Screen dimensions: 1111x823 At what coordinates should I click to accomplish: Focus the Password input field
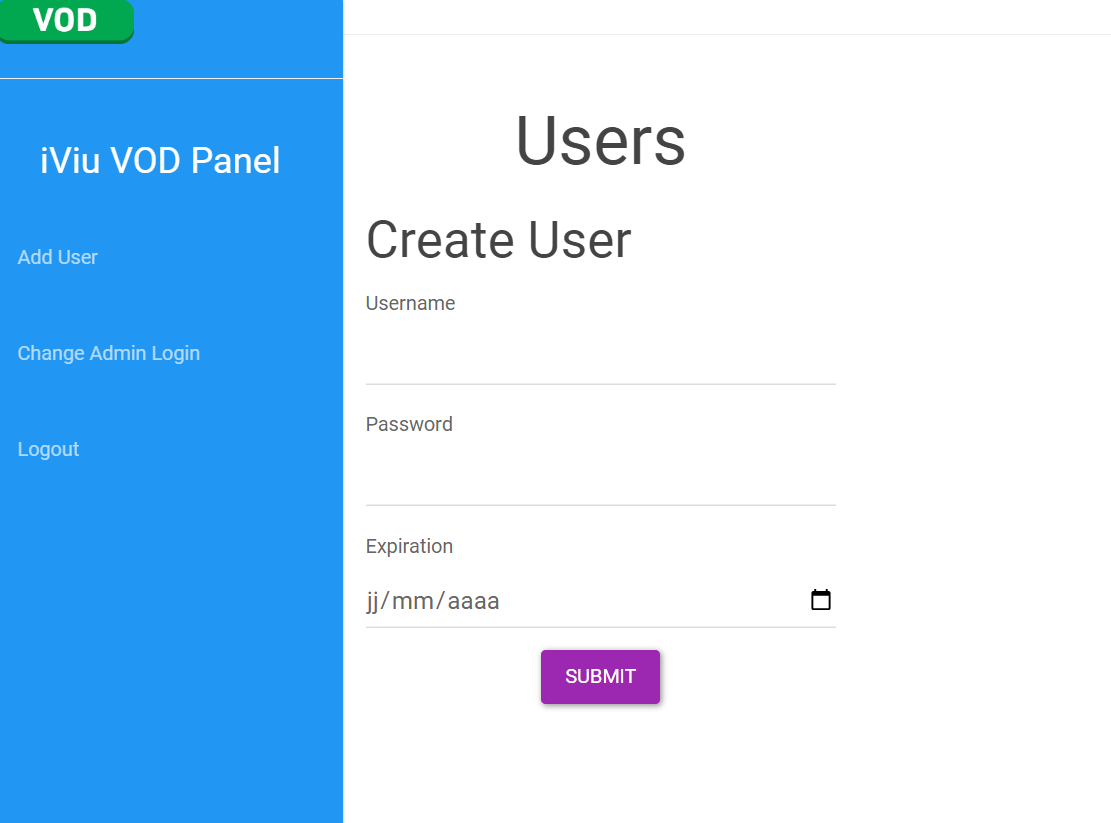[600, 481]
